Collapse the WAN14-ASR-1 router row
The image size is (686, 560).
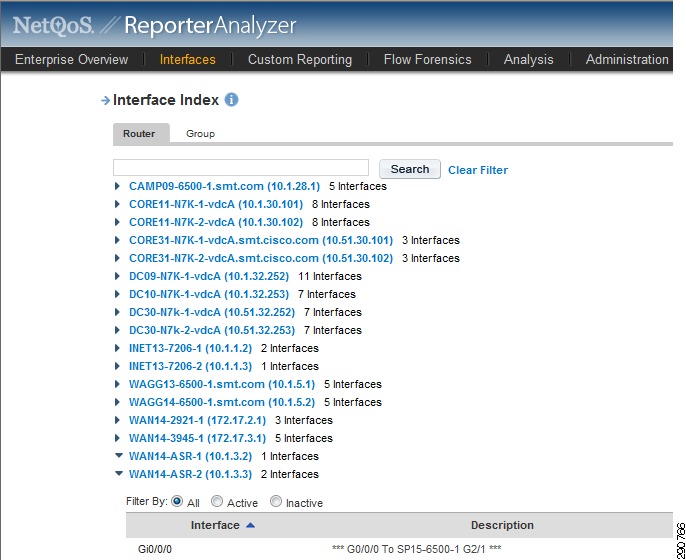click(119, 455)
